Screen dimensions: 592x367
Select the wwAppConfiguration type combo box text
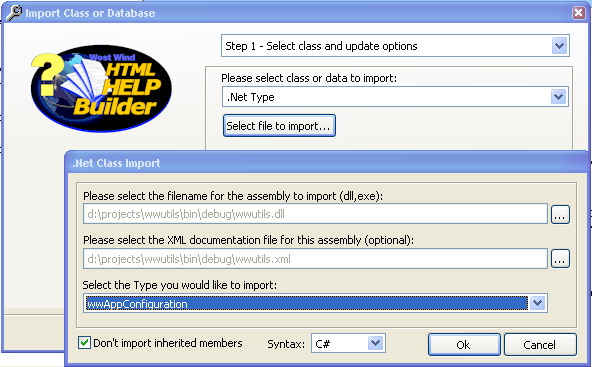pyautogui.click(x=307, y=304)
